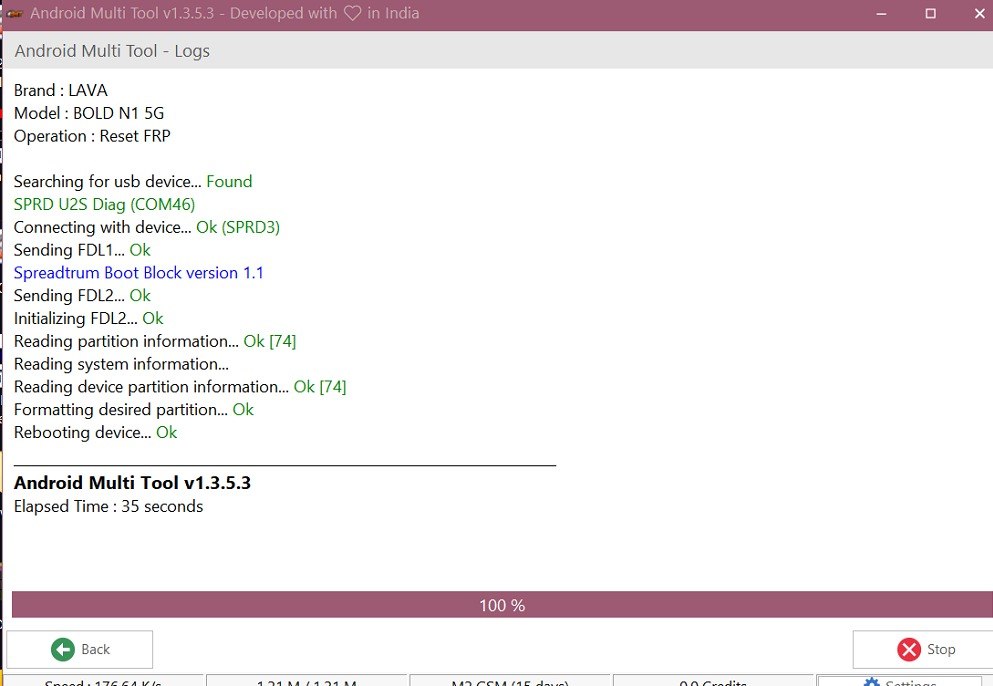
Task: Minimize the Android Multi Tool window
Action: [x=881, y=14]
